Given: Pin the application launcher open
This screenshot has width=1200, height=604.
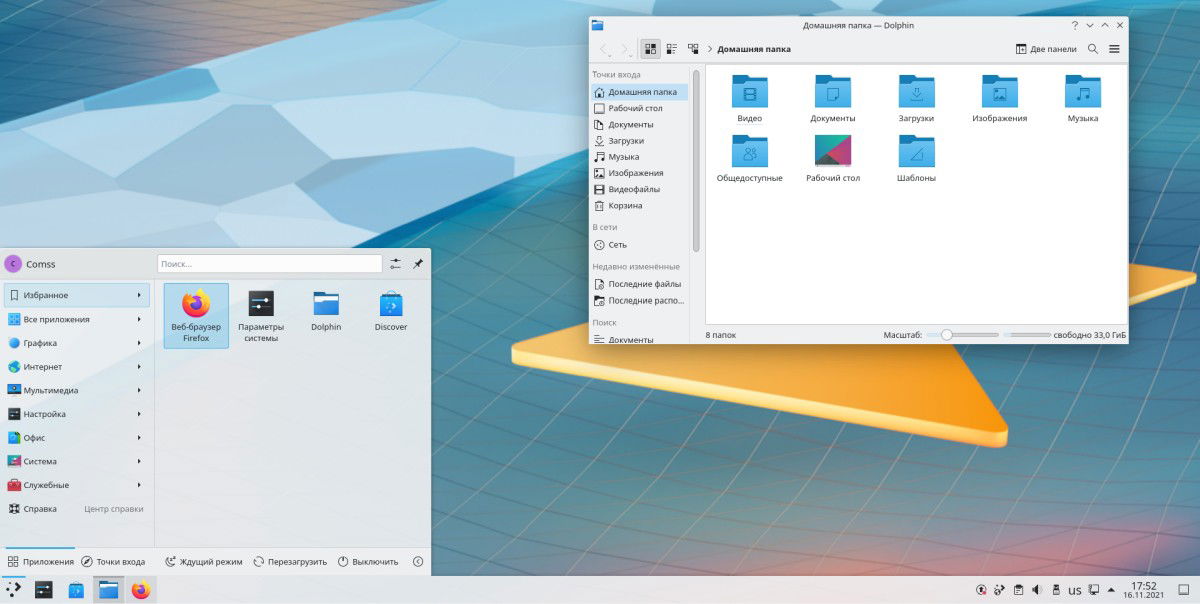Looking at the screenshot, I should tap(418, 264).
